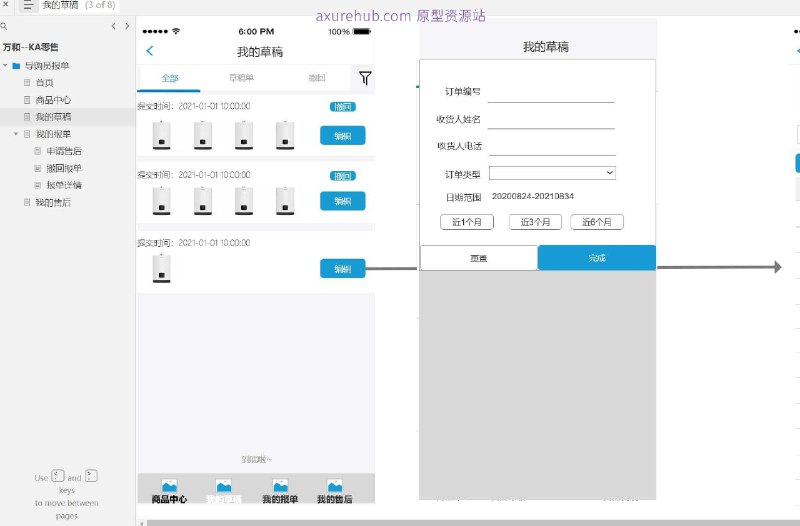Collapse the 我的报单 tree node arrow
800x526 pixels.
tap(16, 134)
